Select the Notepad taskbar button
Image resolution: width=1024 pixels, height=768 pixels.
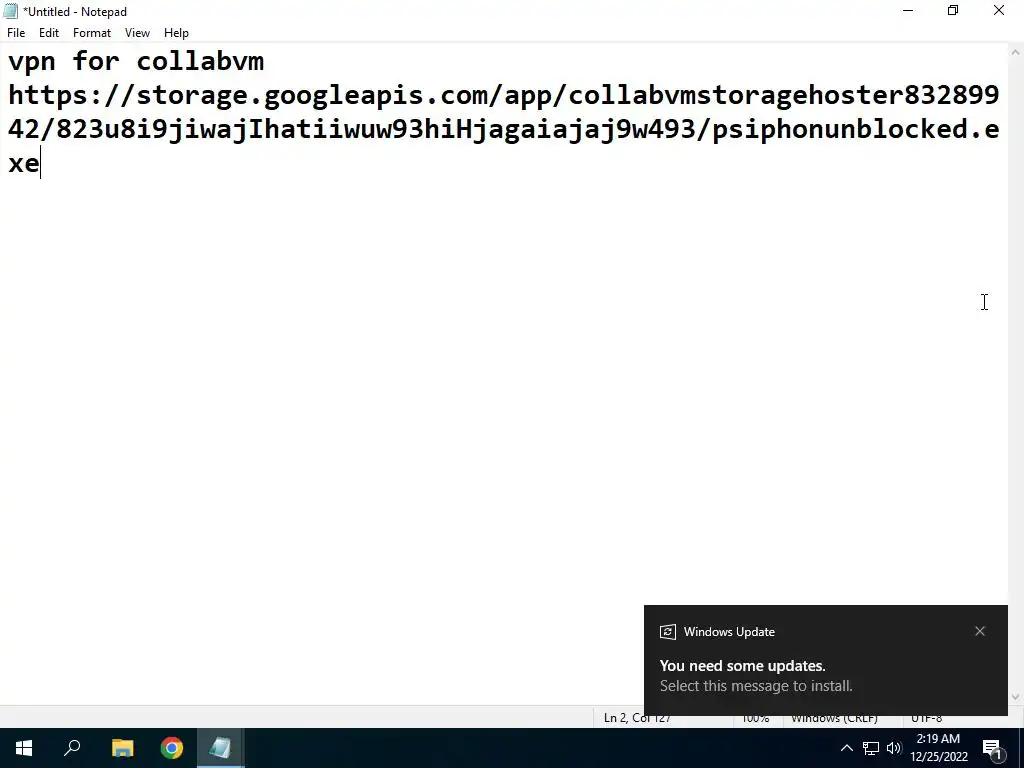click(x=221, y=748)
